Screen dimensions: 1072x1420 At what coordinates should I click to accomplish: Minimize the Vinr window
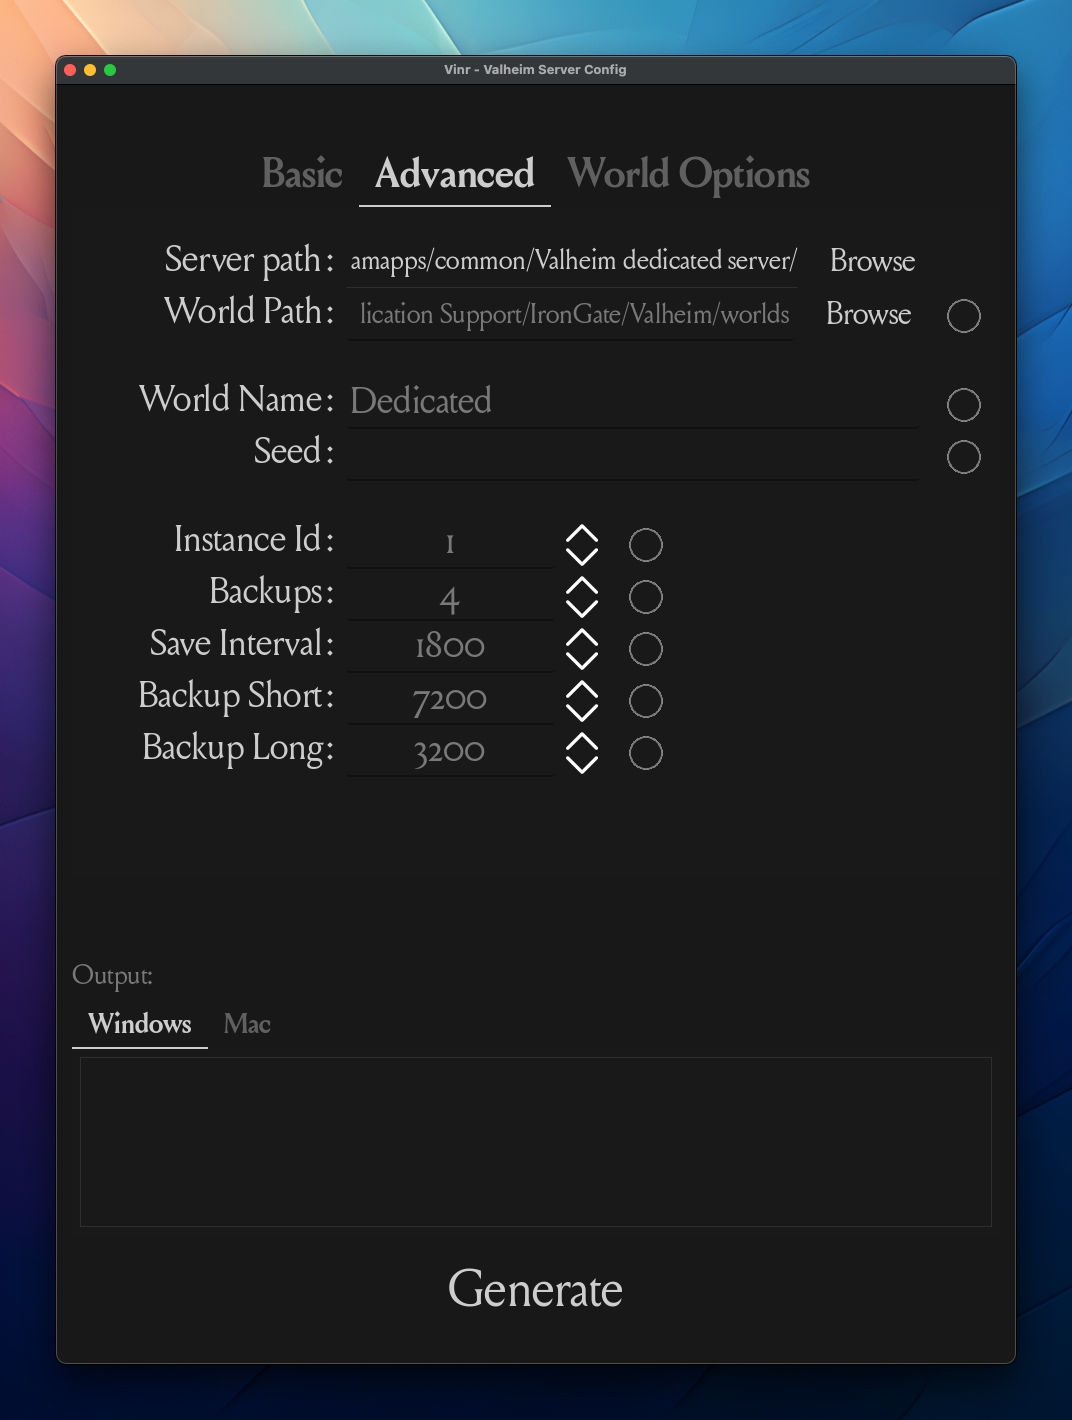90,70
